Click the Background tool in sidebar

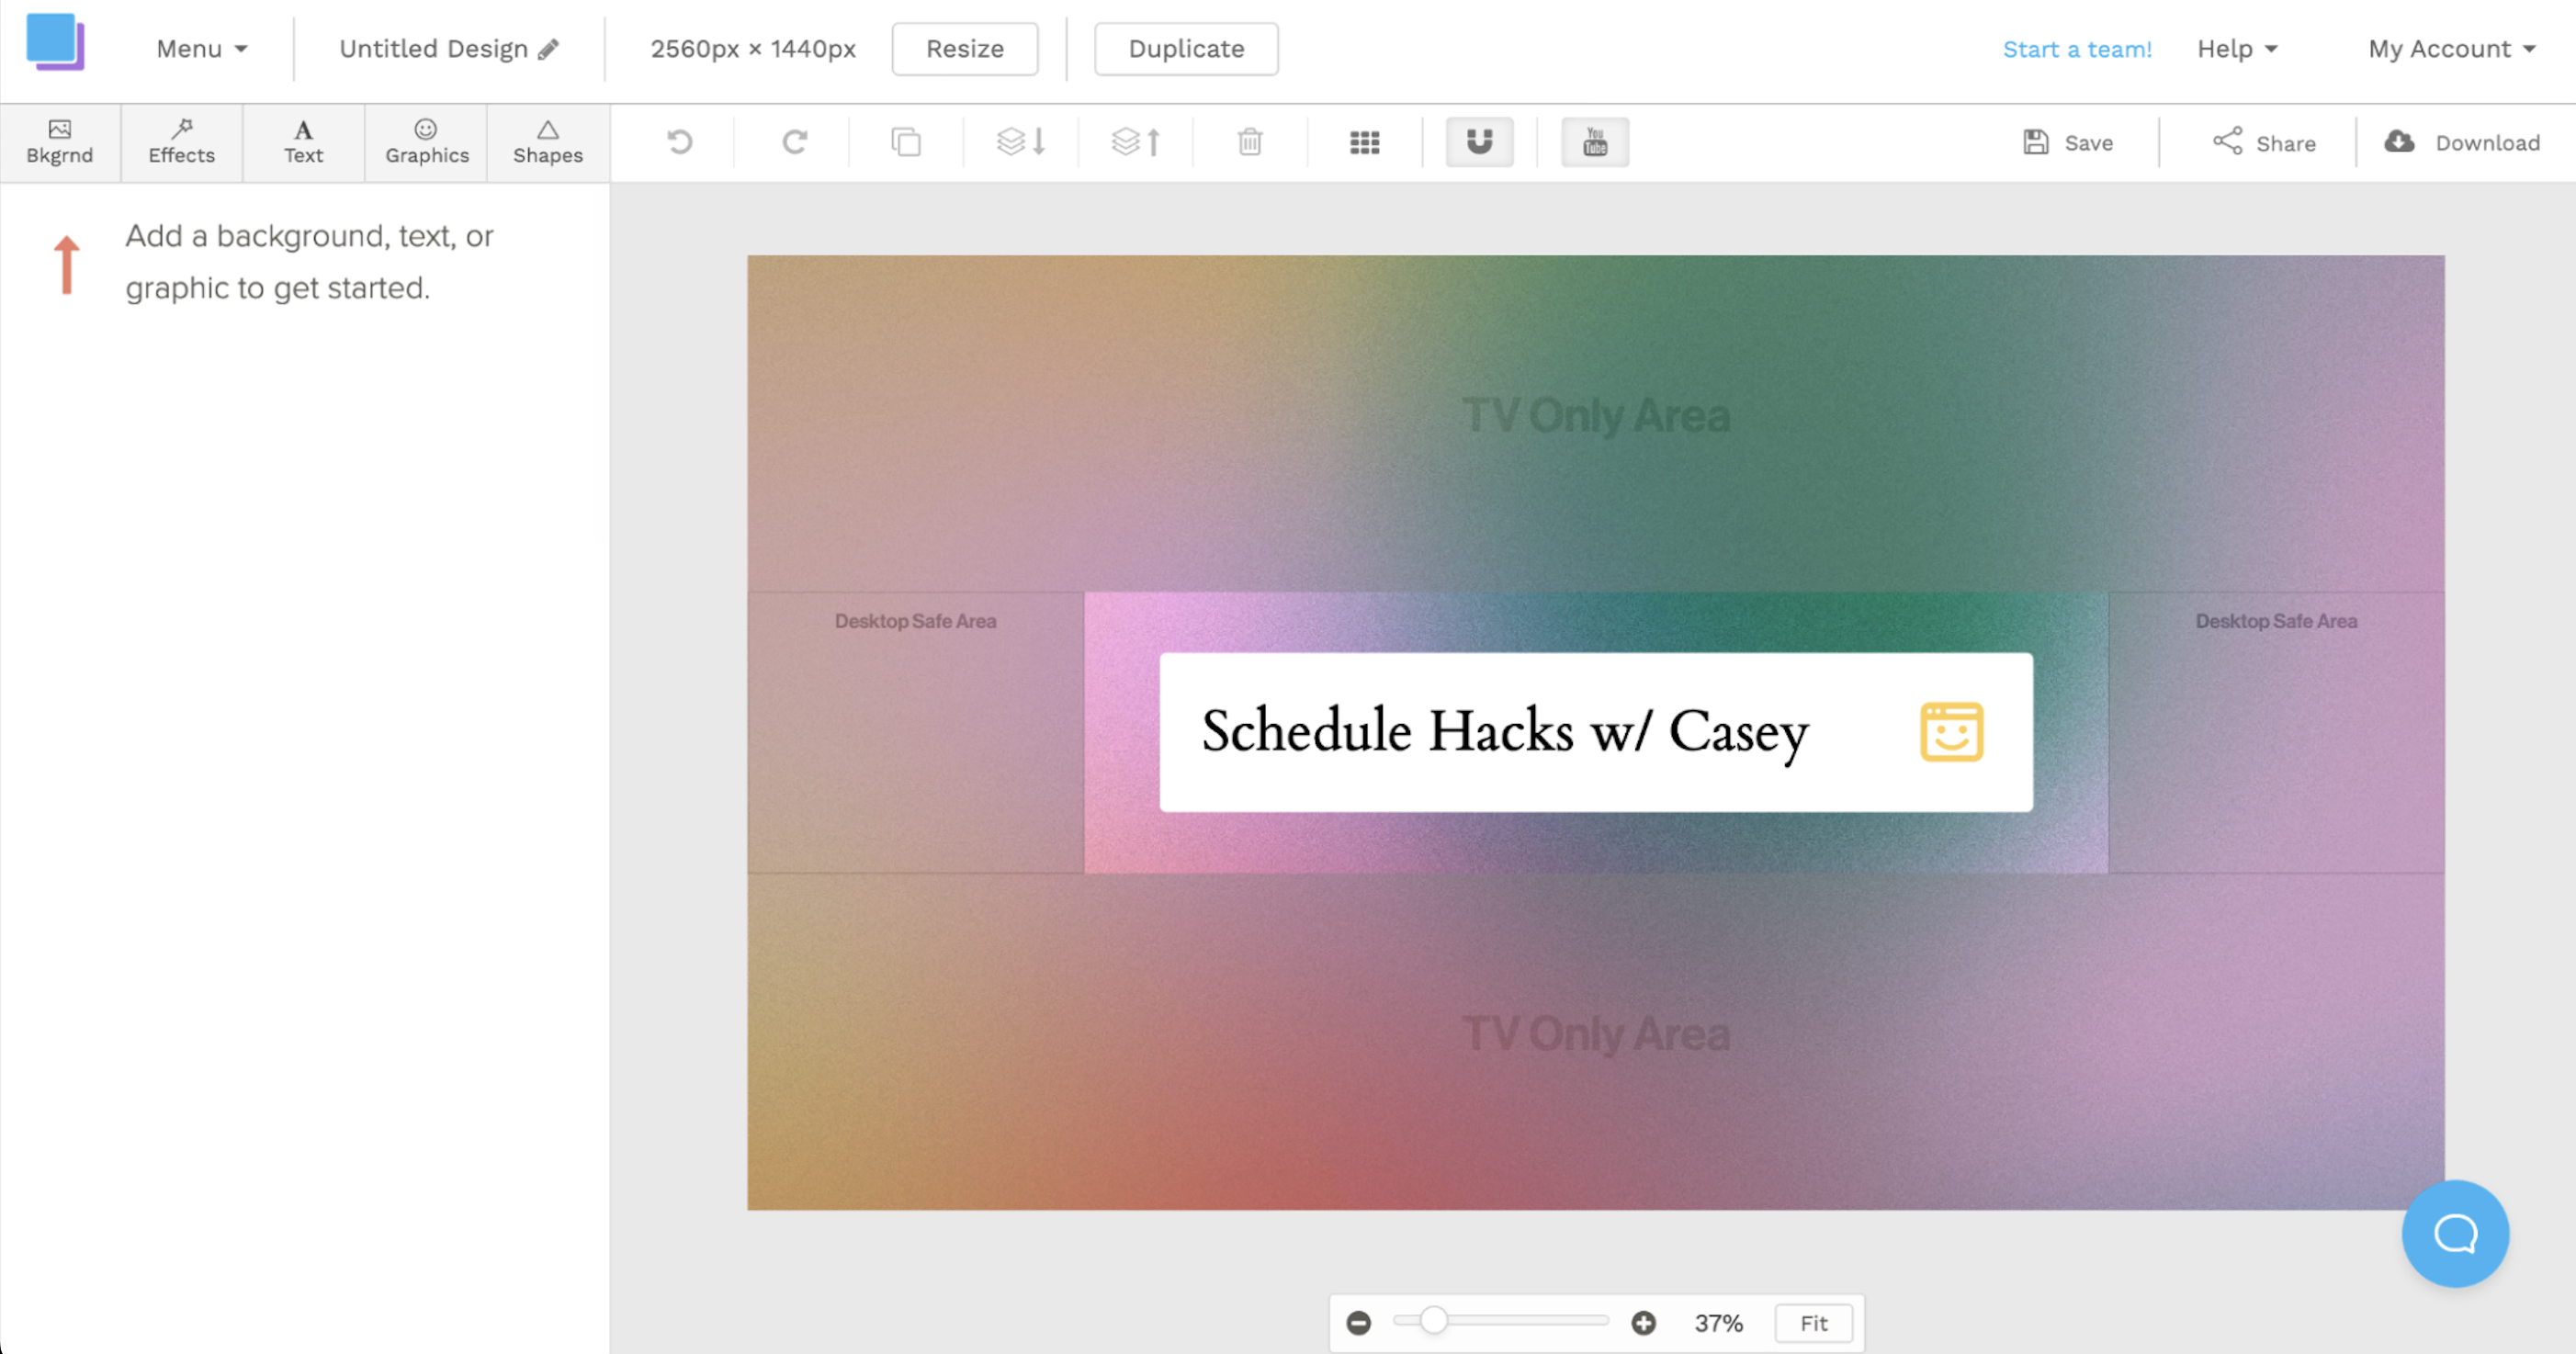pos(60,141)
